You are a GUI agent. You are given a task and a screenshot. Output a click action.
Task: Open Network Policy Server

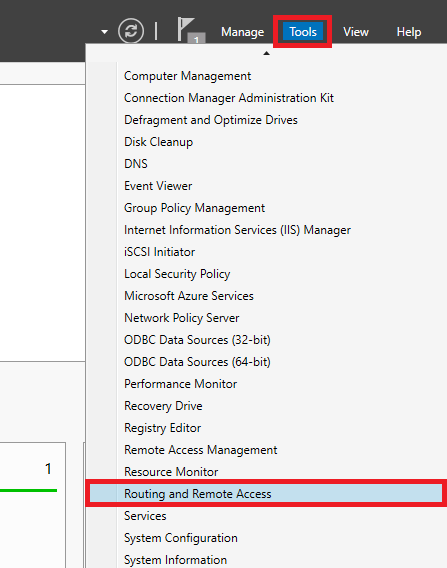(x=181, y=318)
